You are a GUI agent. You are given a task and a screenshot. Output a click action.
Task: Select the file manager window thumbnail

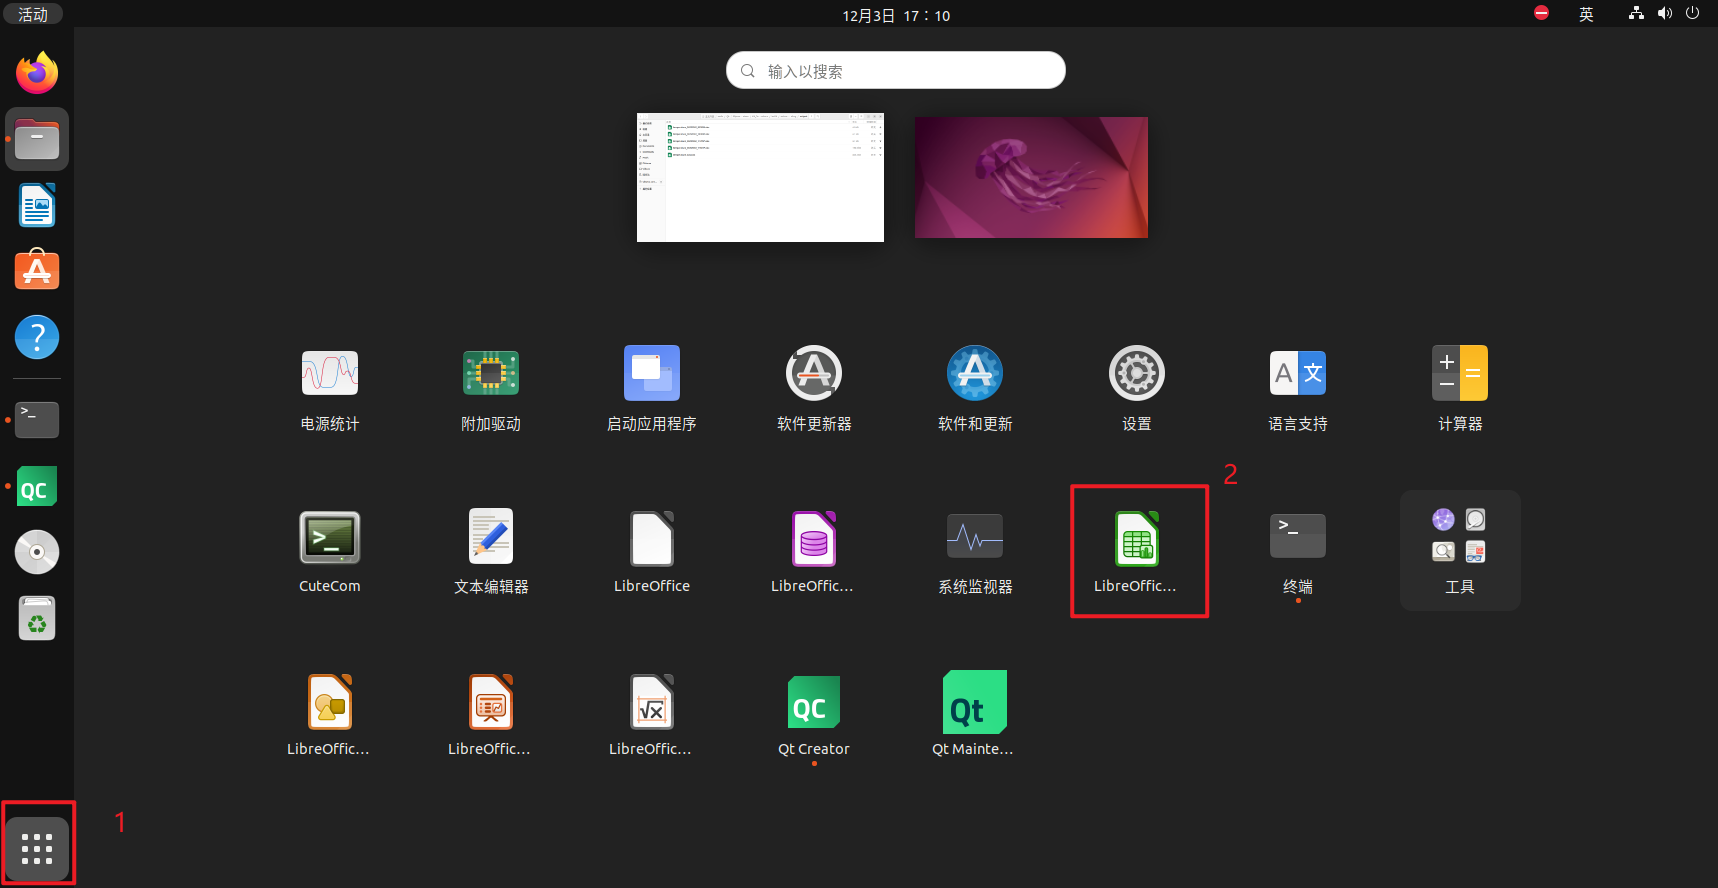tap(760, 177)
